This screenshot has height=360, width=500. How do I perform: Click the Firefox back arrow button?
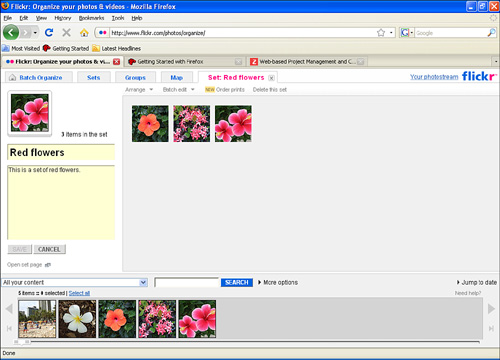coord(11,33)
